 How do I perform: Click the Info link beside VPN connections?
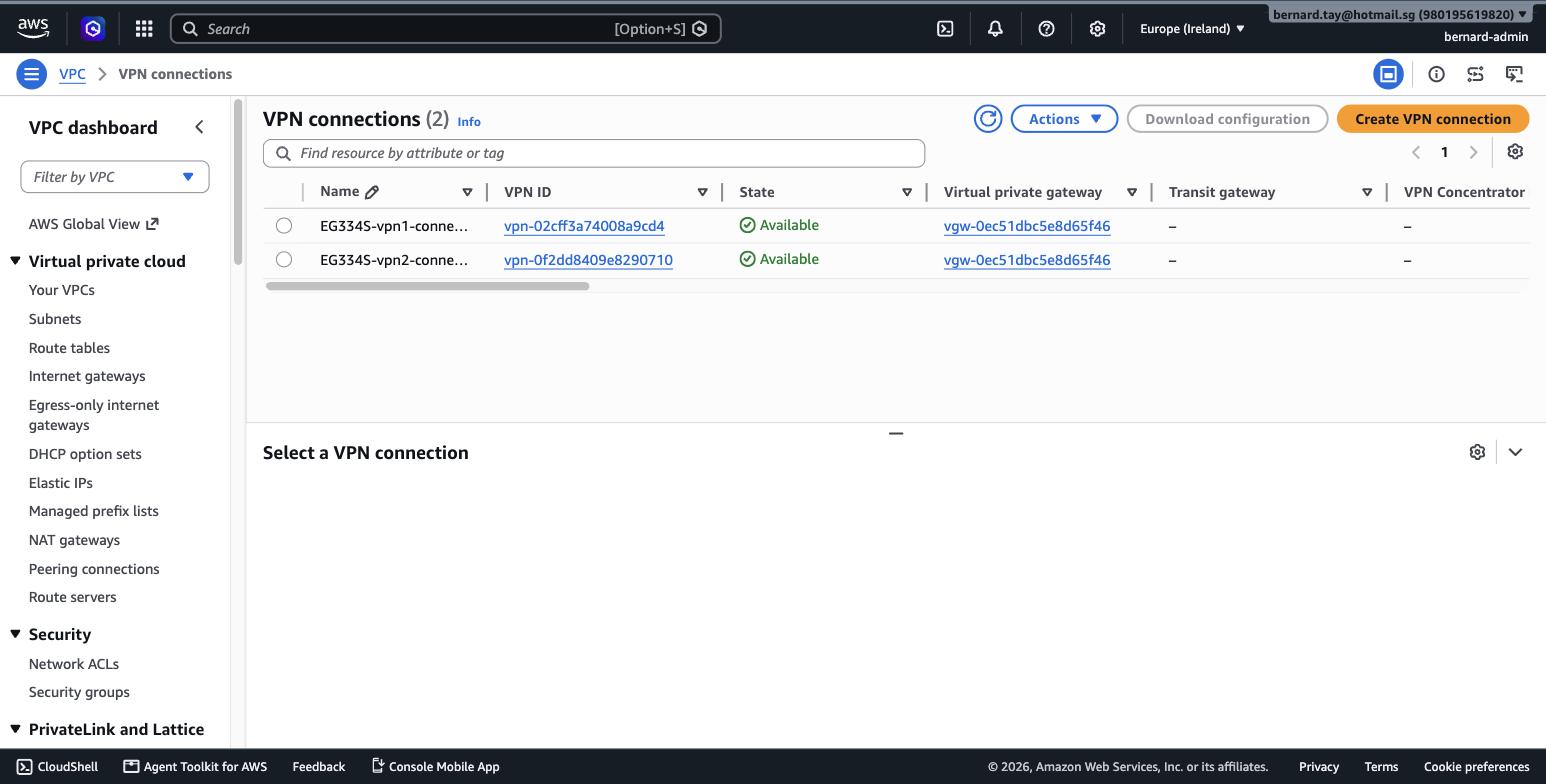pos(469,121)
